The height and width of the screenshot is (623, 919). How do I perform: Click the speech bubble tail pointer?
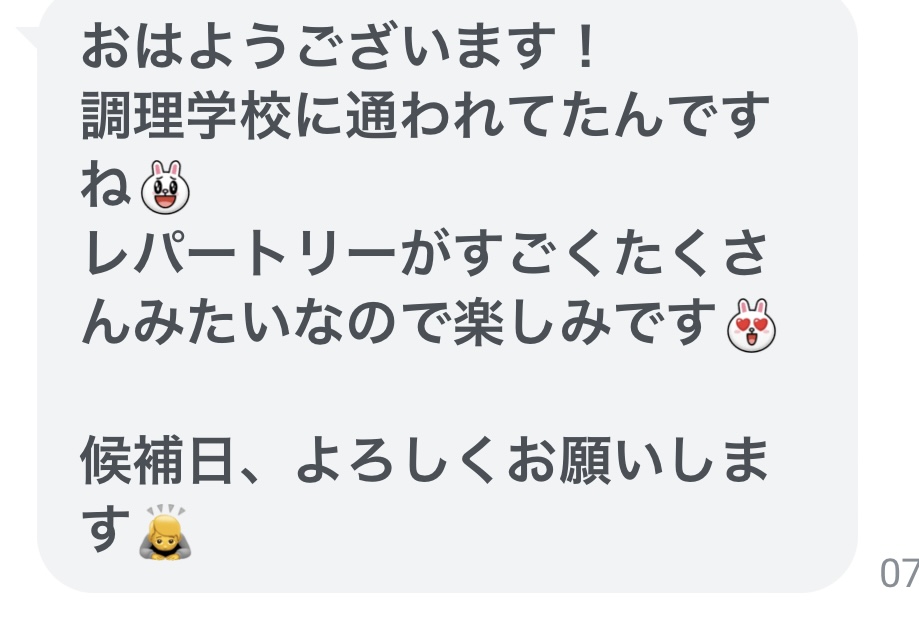[28, 38]
